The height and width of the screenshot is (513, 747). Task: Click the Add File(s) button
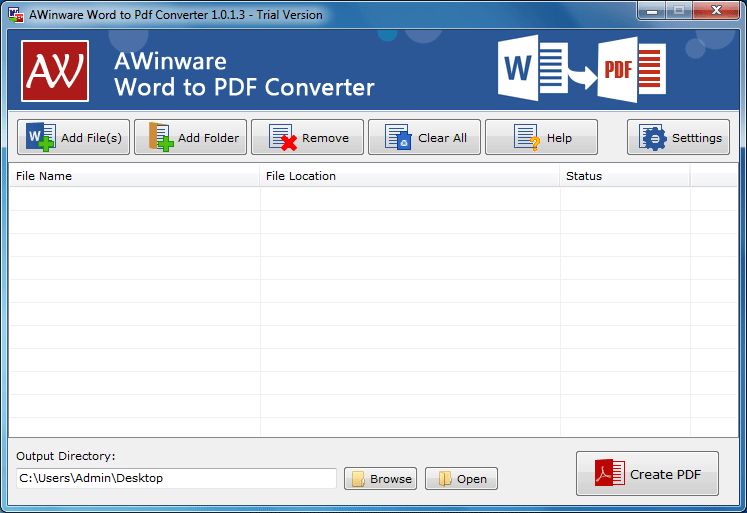tap(74, 138)
